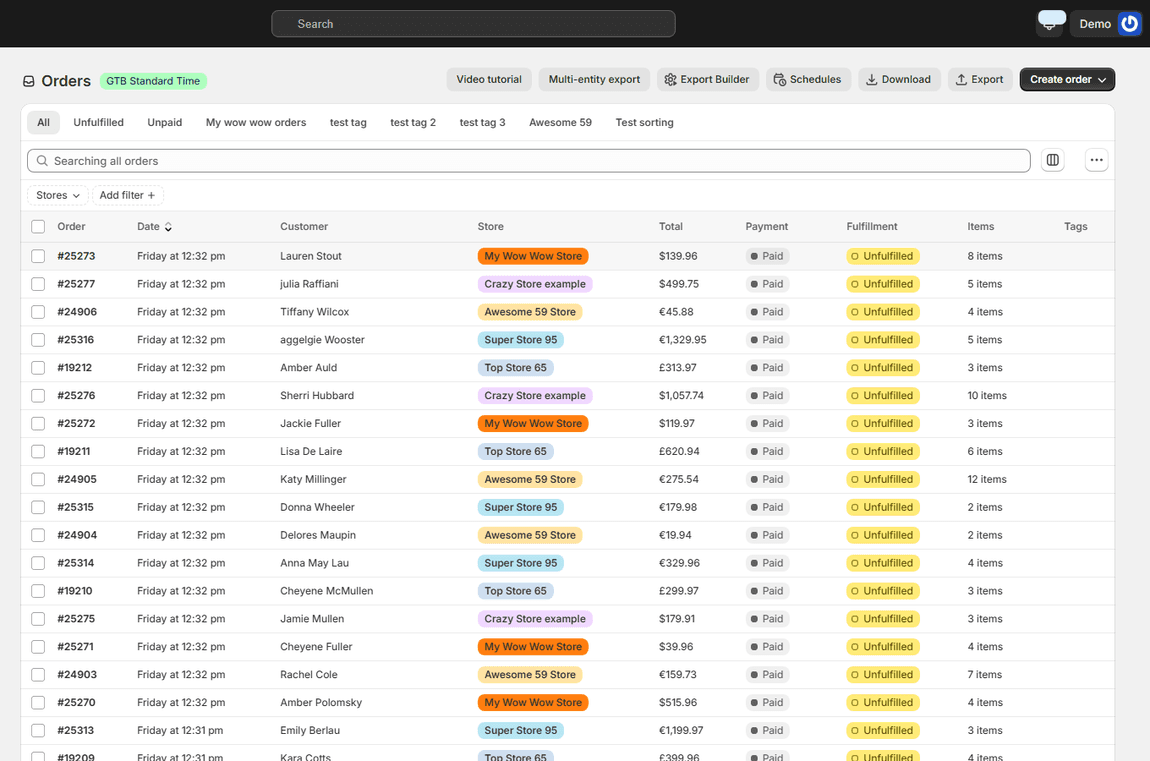Click the total $1,057.74
The width and height of the screenshot is (1150, 761).
(681, 395)
